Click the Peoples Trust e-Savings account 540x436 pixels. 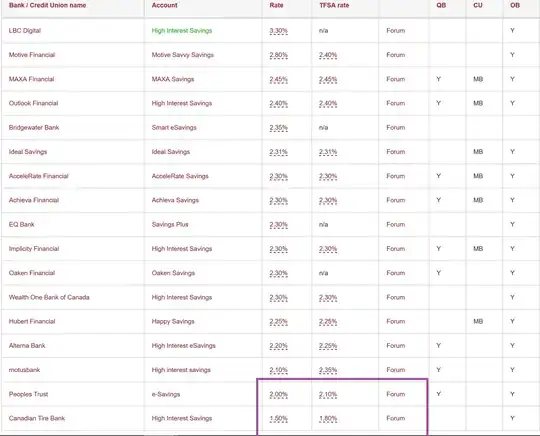click(166, 394)
